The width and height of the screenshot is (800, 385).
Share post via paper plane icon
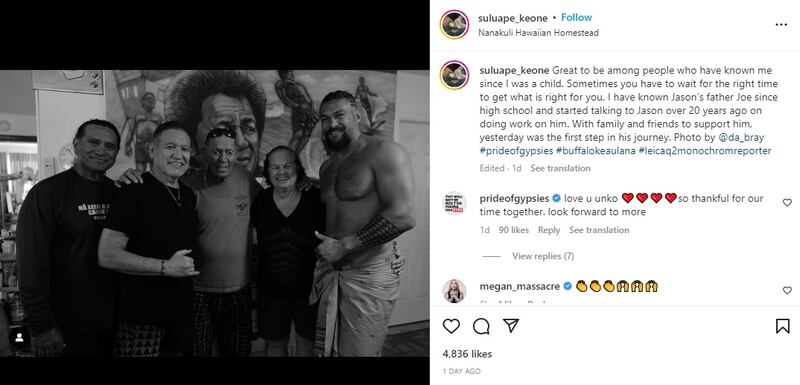click(511, 326)
